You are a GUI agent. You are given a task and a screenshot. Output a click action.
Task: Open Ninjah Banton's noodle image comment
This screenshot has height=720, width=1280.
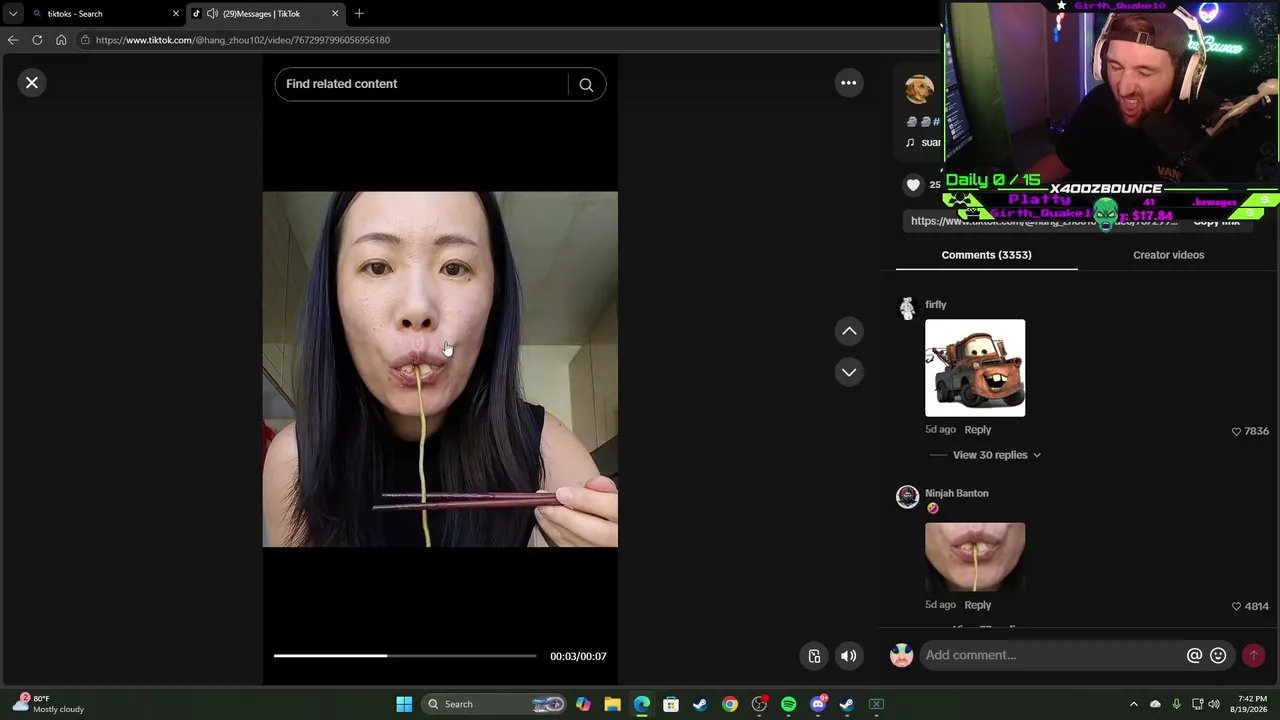tap(975, 557)
